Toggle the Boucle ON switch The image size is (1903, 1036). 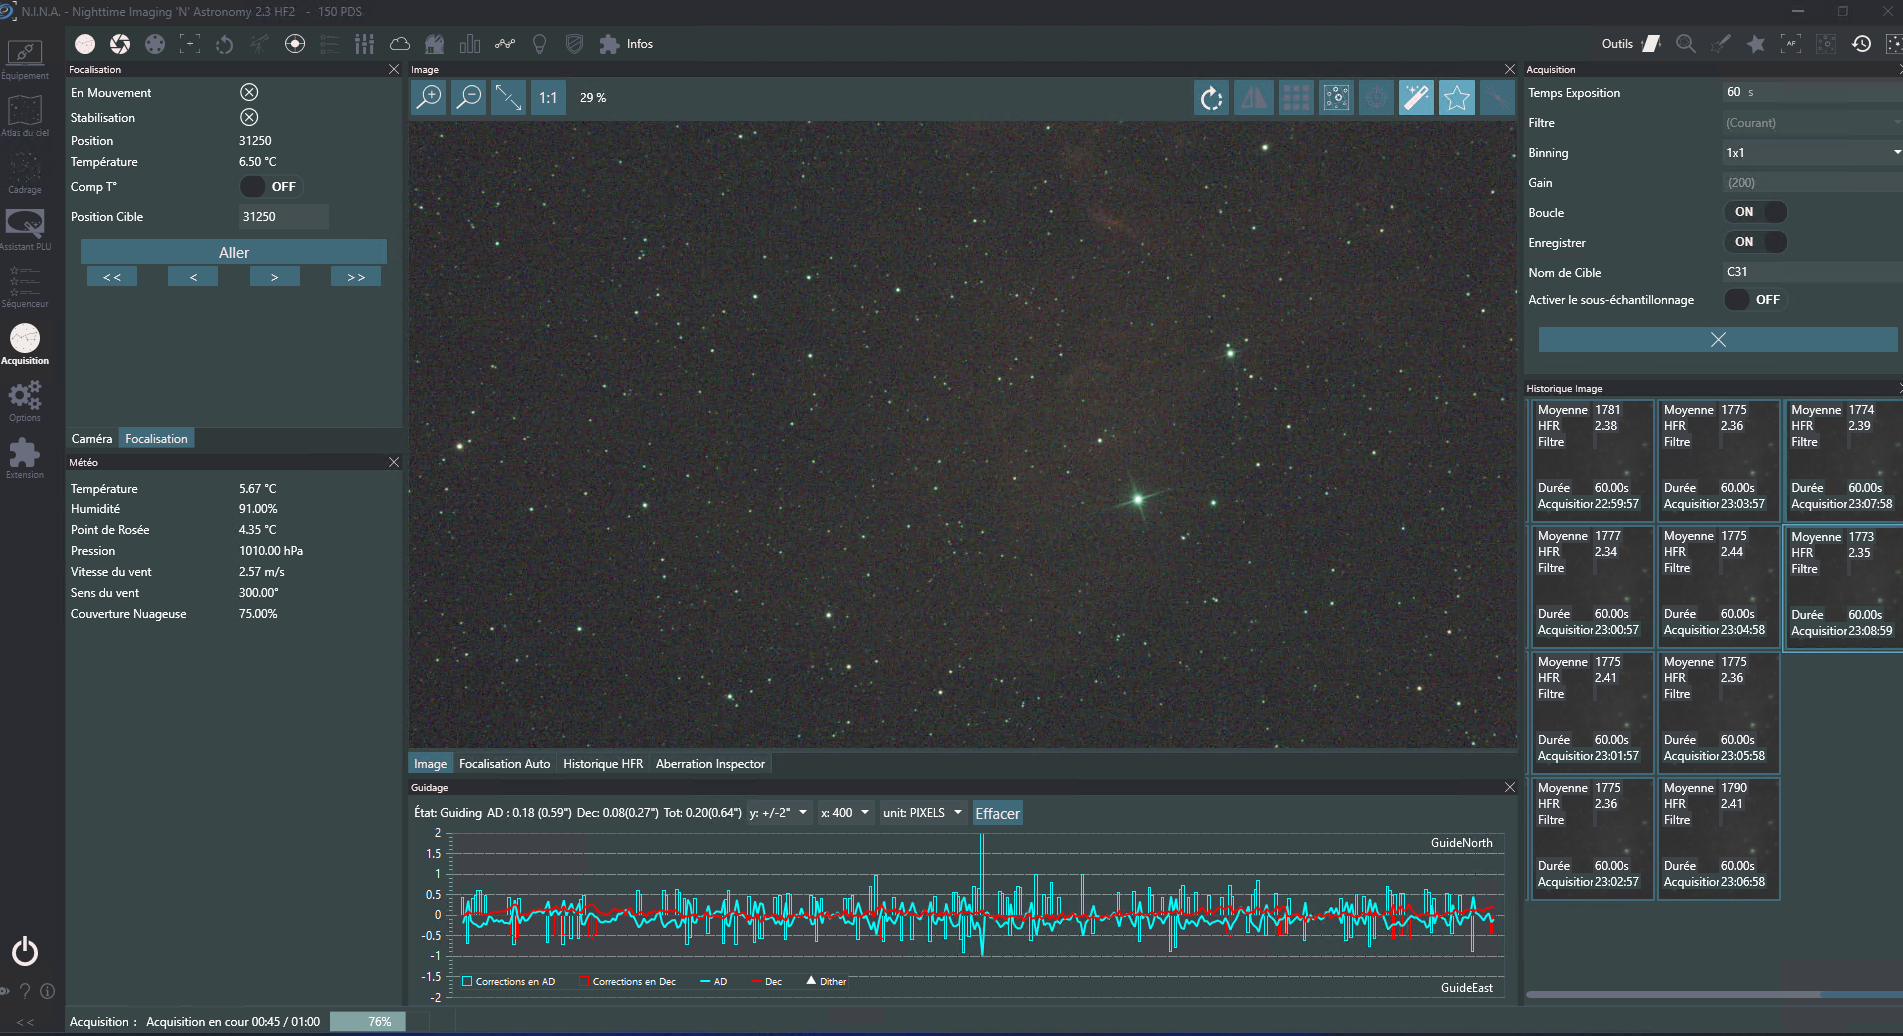(1756, 212)
